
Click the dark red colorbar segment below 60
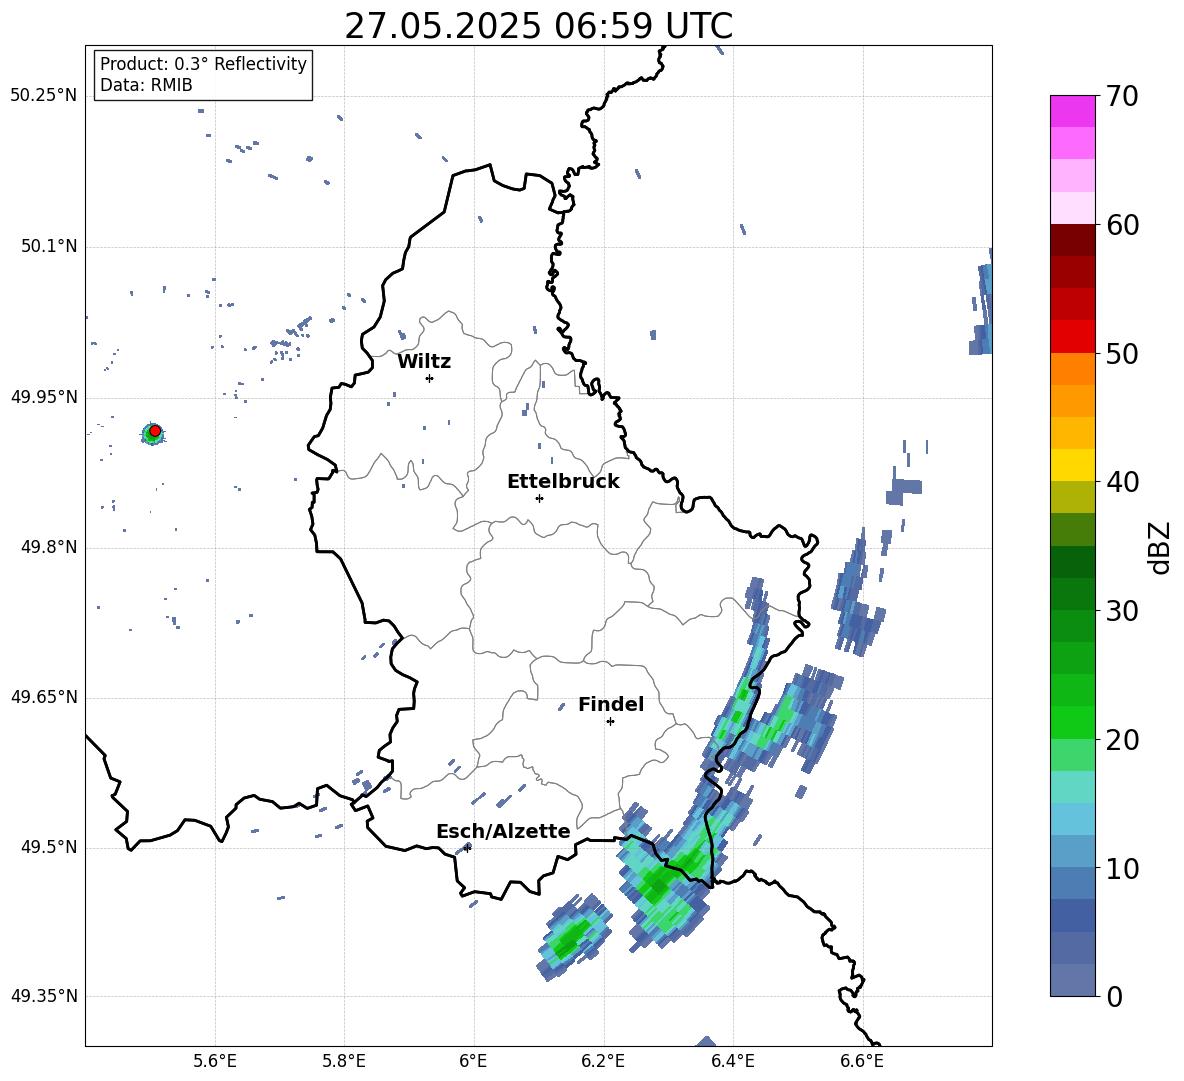click(x=1072, y=240)
